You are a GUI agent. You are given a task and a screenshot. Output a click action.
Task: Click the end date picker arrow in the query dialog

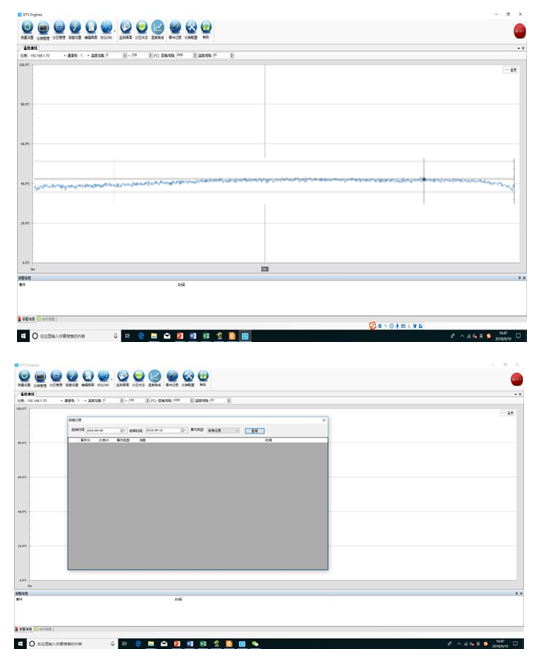(184, 431)
